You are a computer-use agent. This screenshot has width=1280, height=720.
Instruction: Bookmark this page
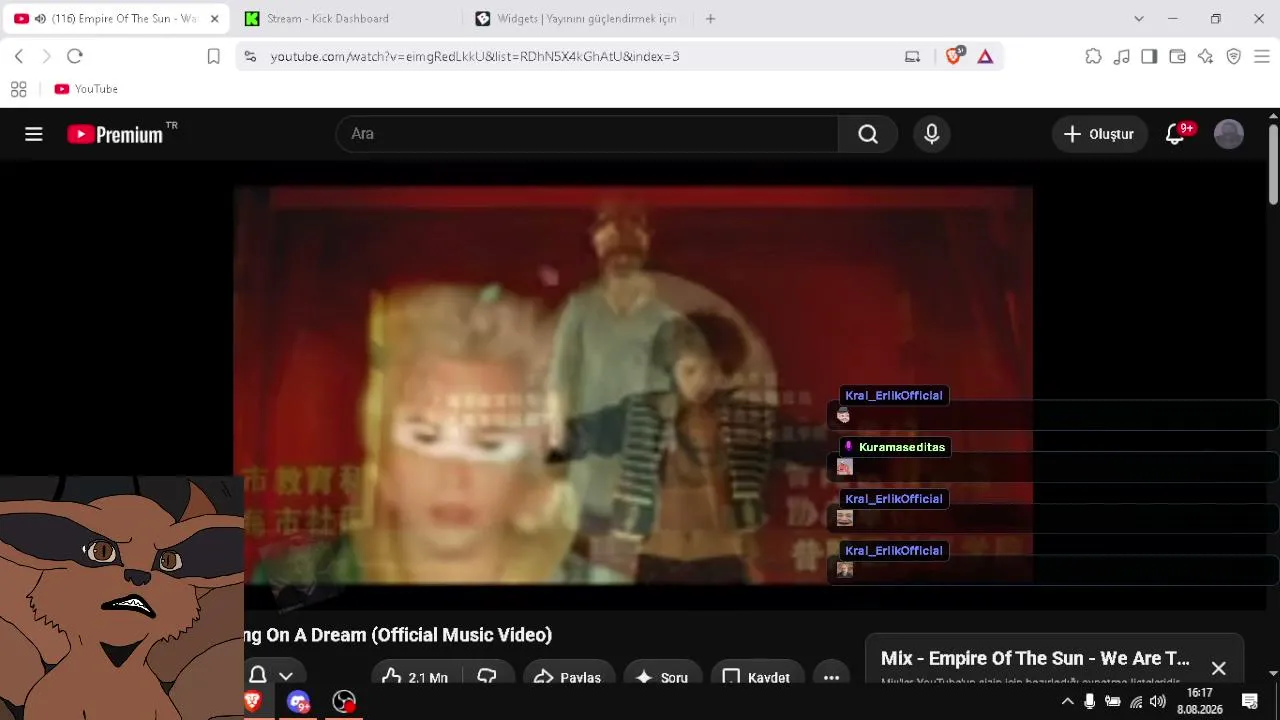coord(213,56)
